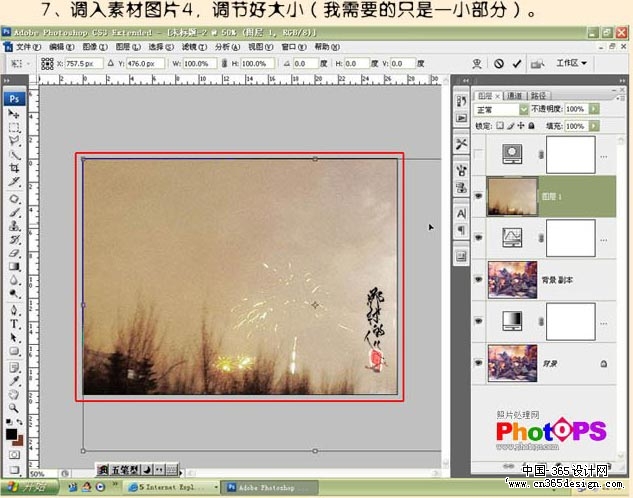
Task: Toggle Quick Mask mode in toolbox
Action: click(x=14, y=455)
